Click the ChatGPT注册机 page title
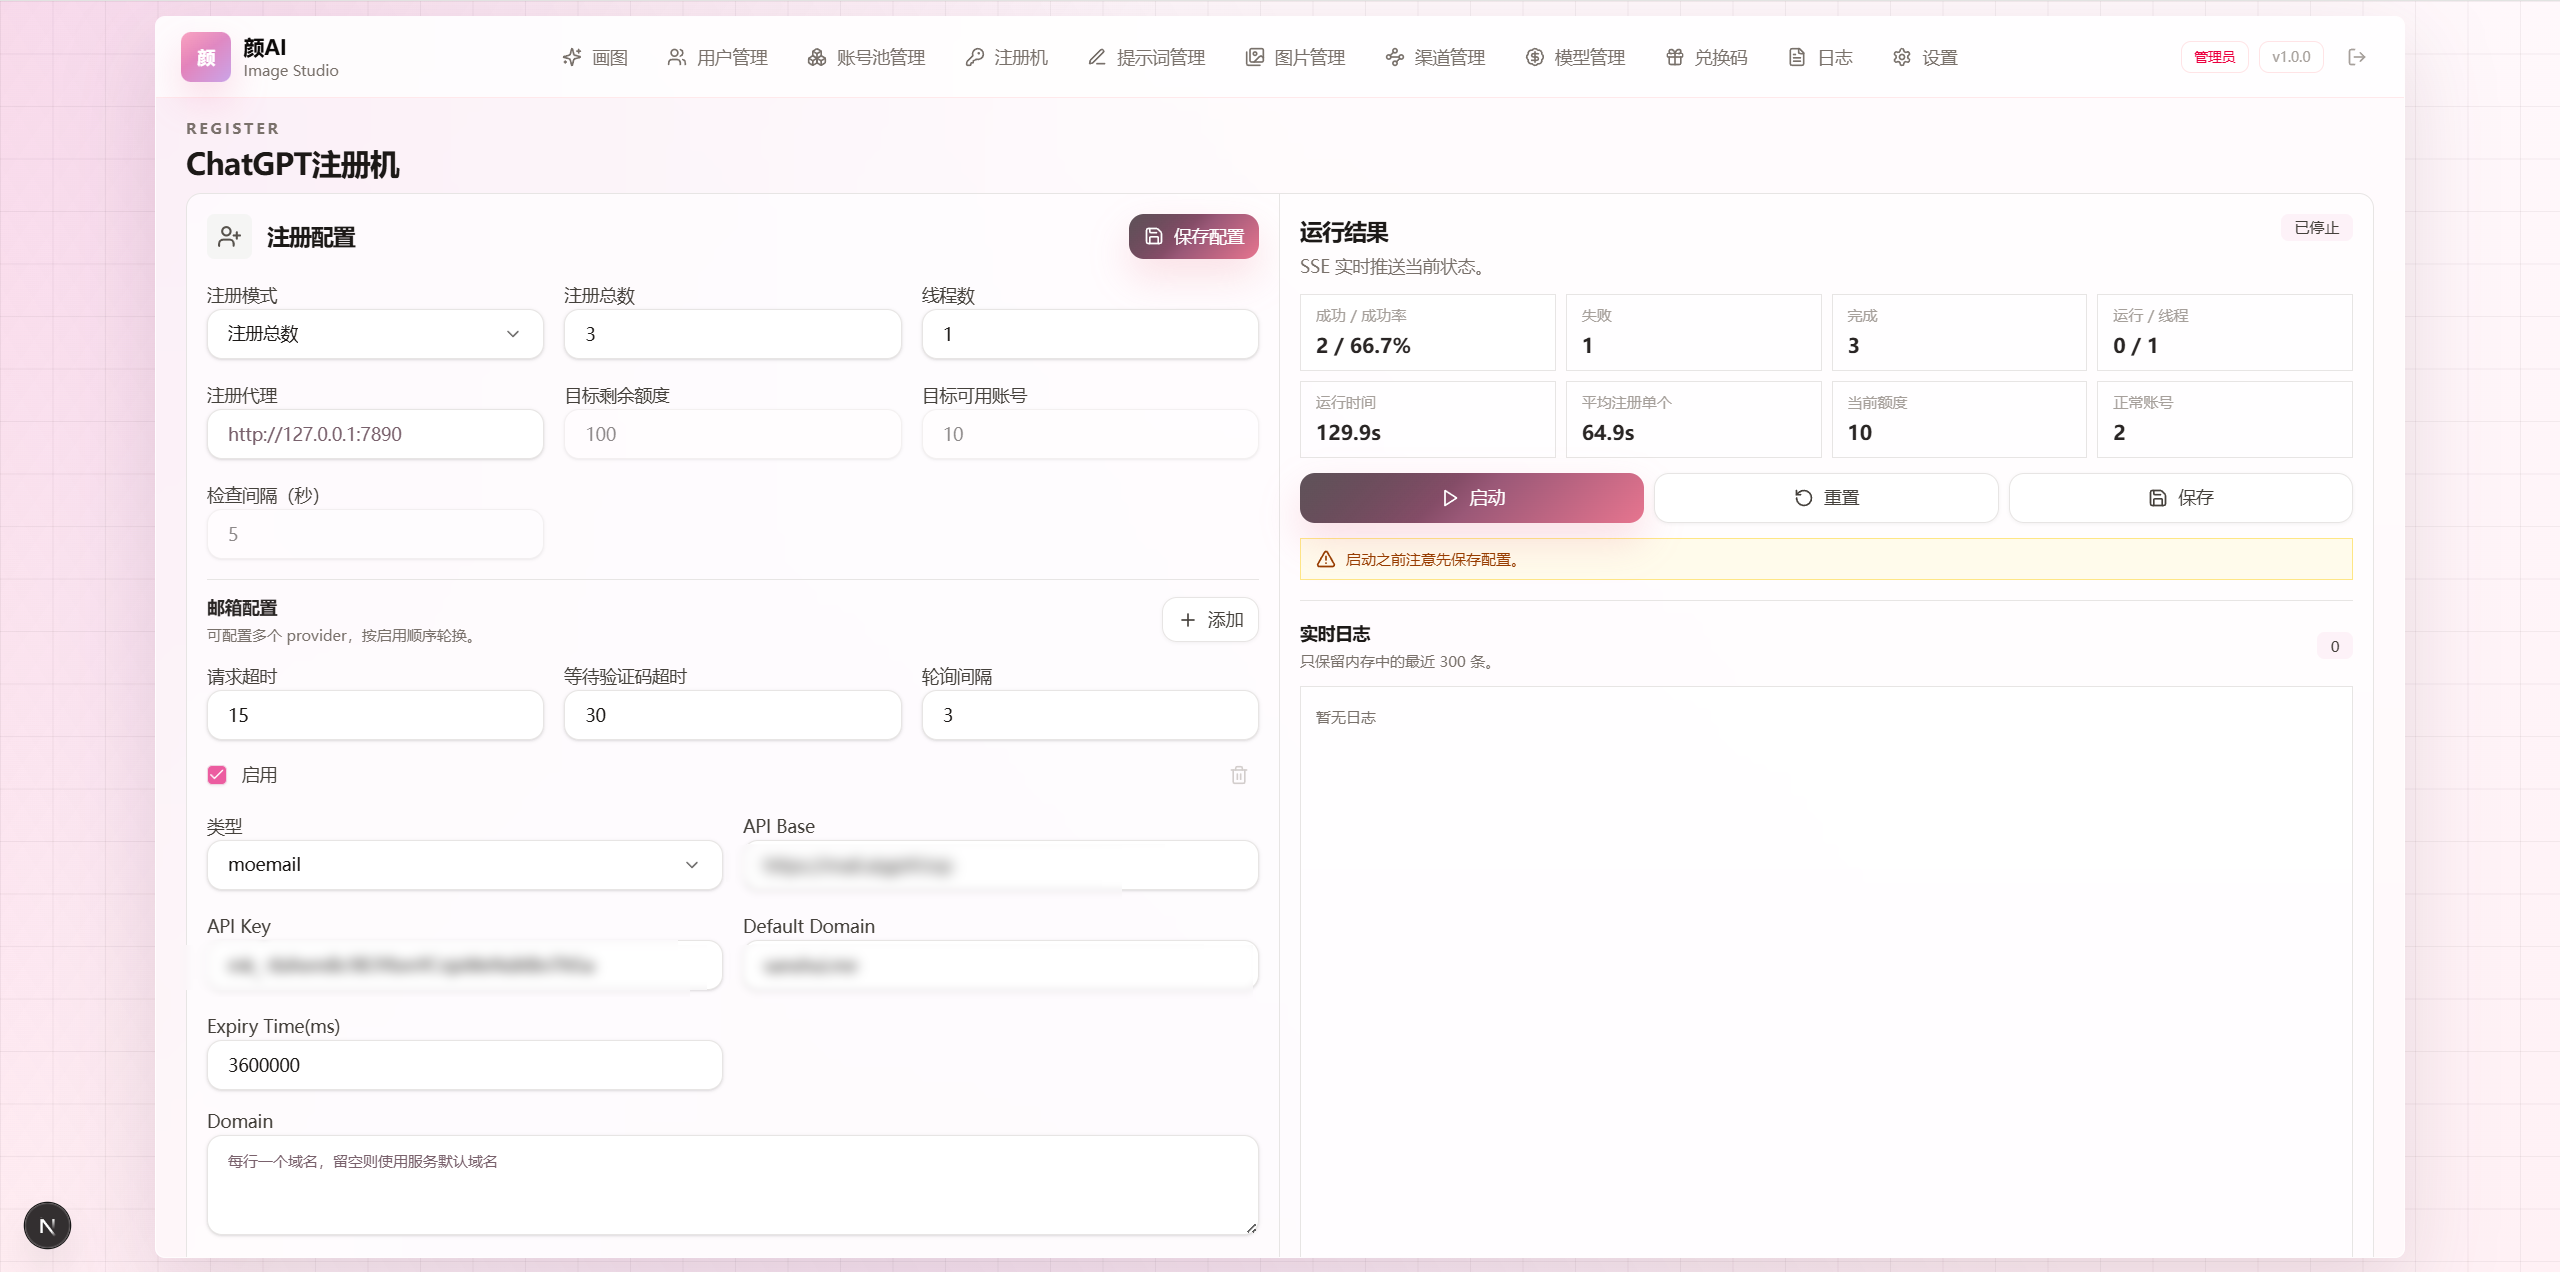The width and height of the screenshot is (2560, 1272). [293, 164]
